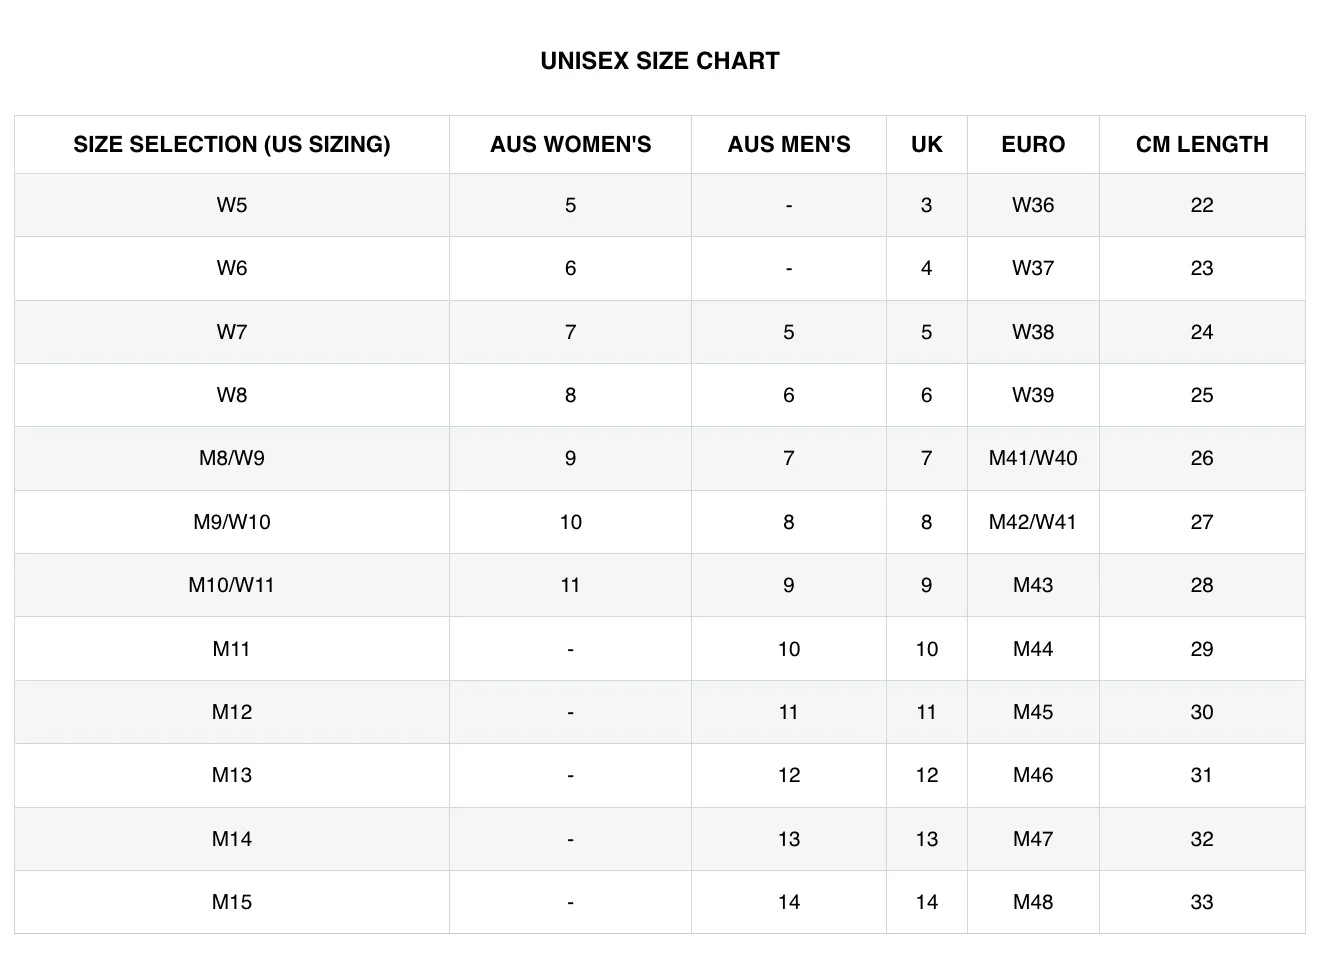Select the M9/W10 size cell
This screenshot has height=962, width=1328.
click(231, 522)
